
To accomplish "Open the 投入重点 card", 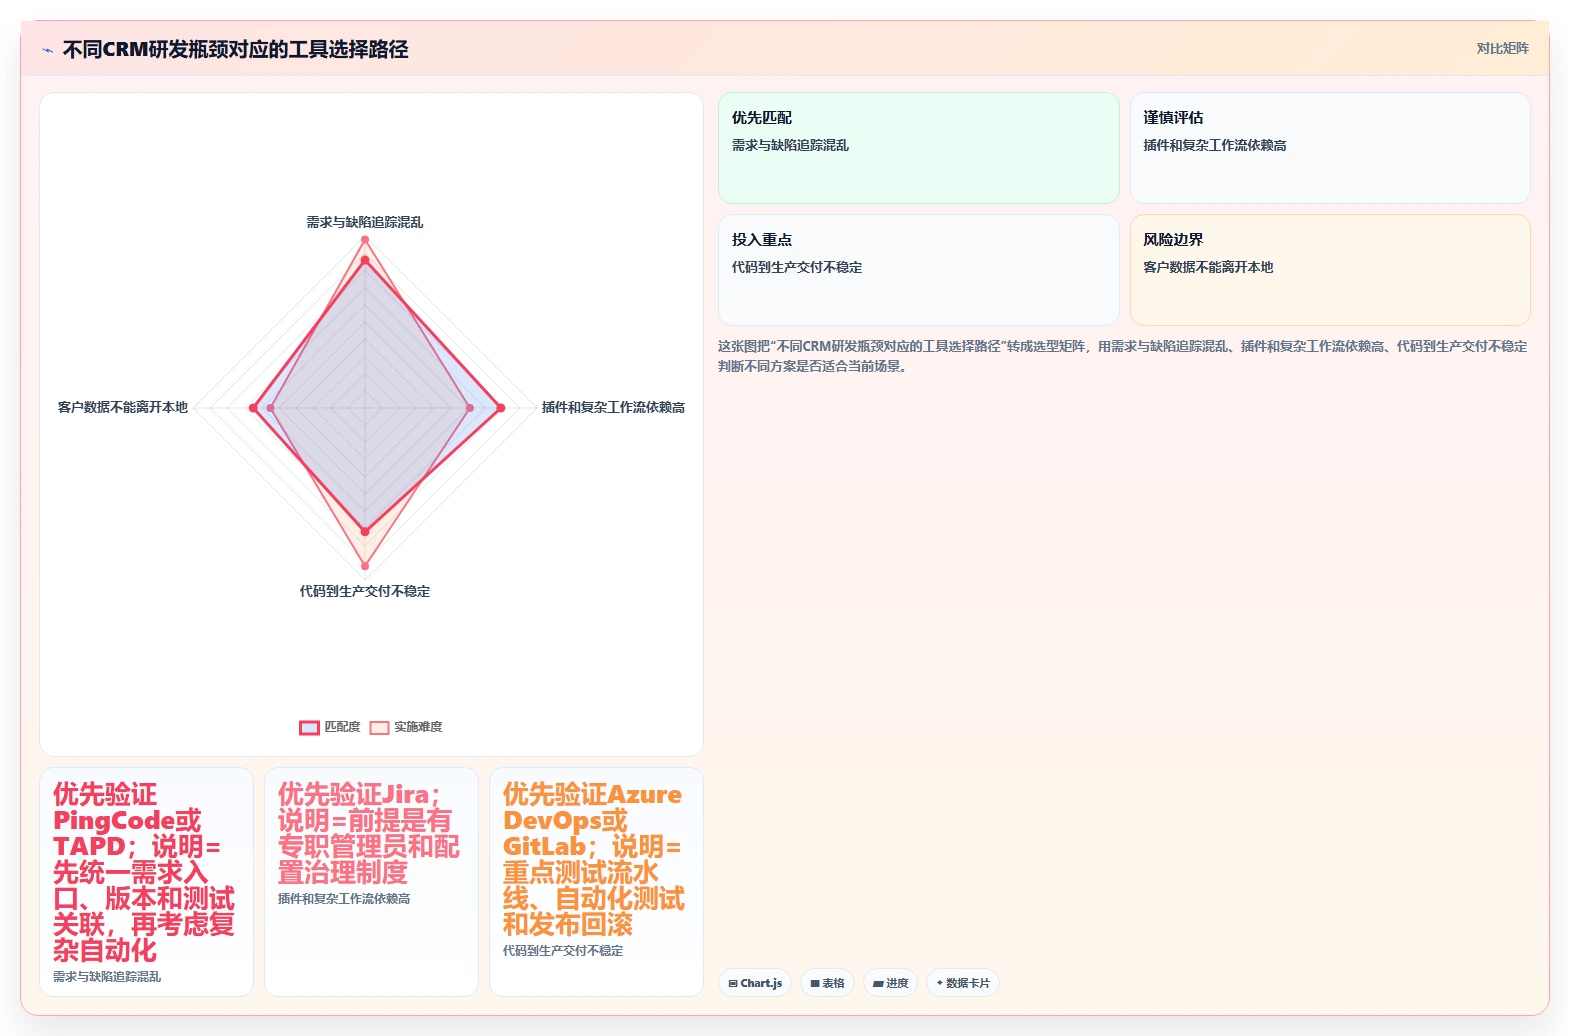I will pos(918,270).
